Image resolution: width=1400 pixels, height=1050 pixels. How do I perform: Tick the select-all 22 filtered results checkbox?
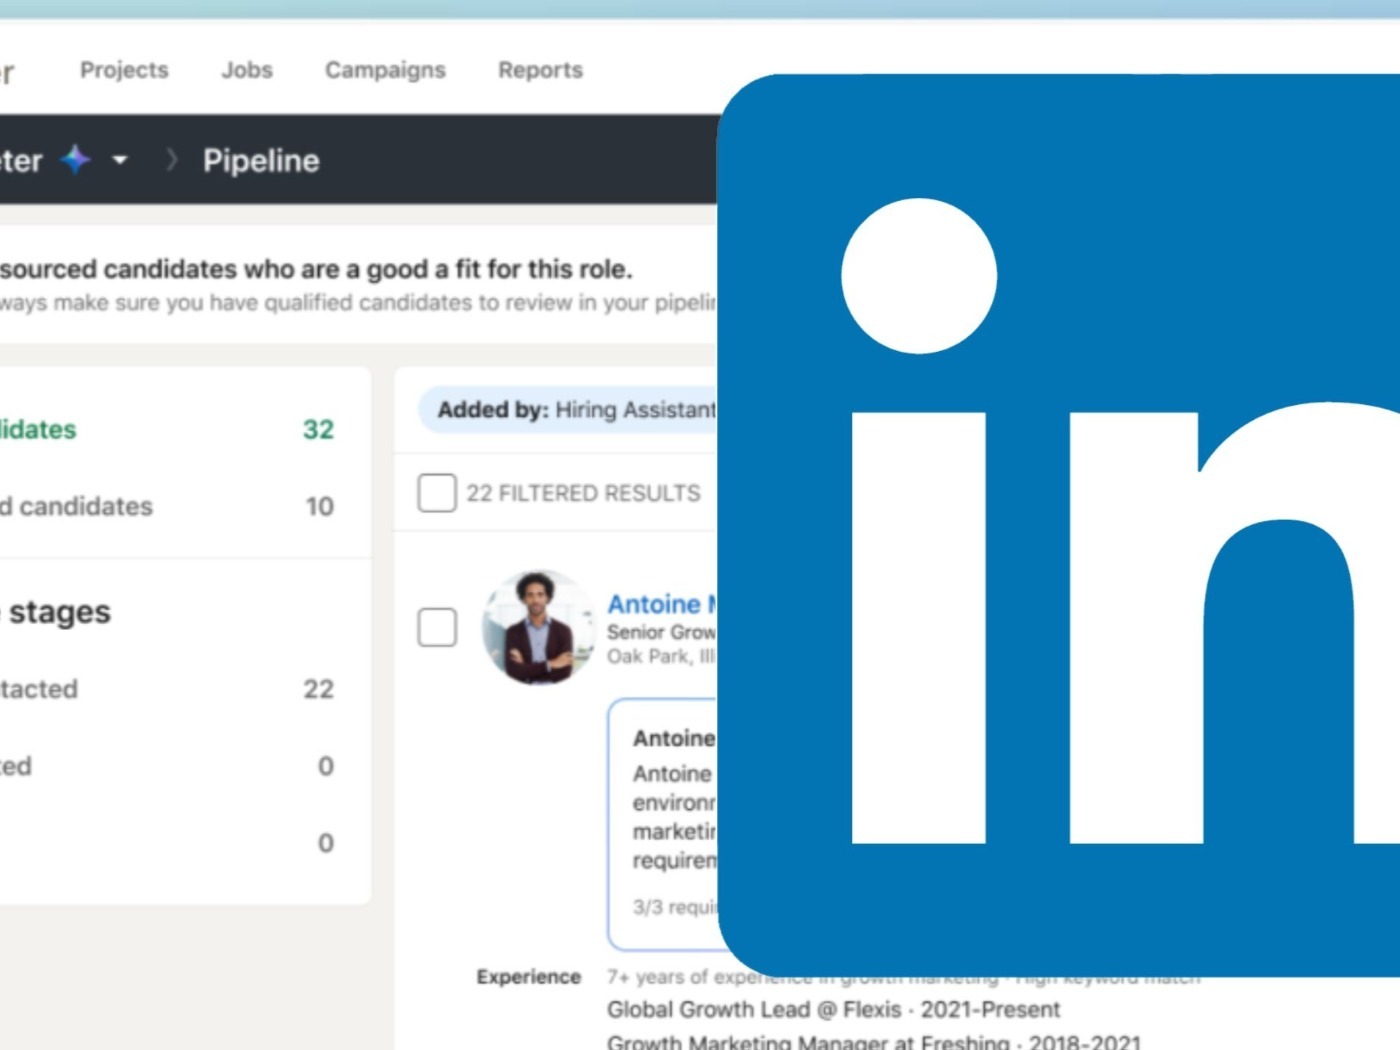point(437,493)
